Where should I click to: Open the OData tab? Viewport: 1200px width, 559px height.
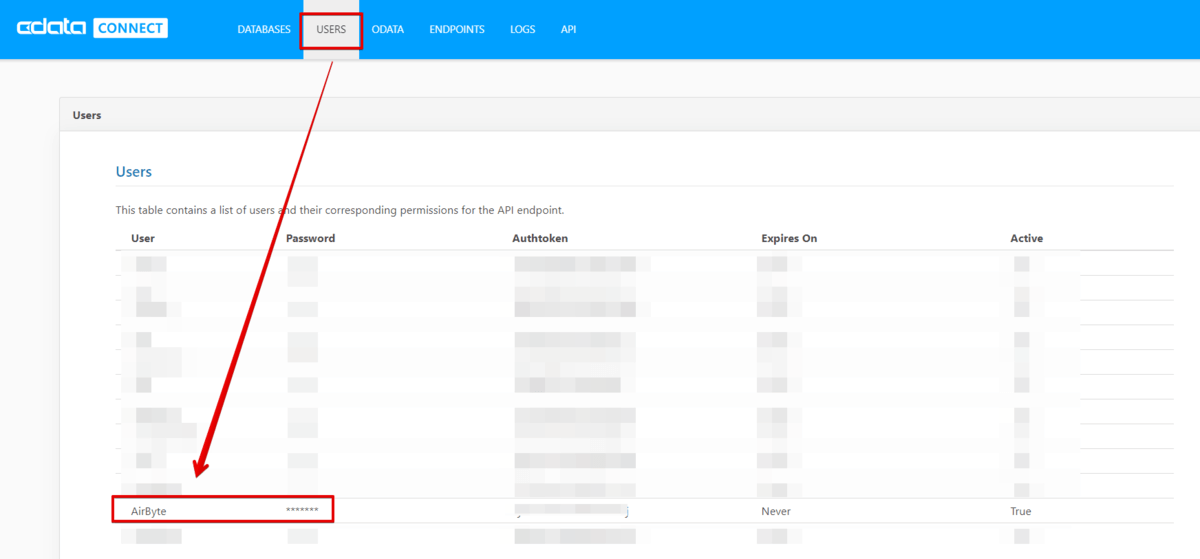click(x=387, y=30)
